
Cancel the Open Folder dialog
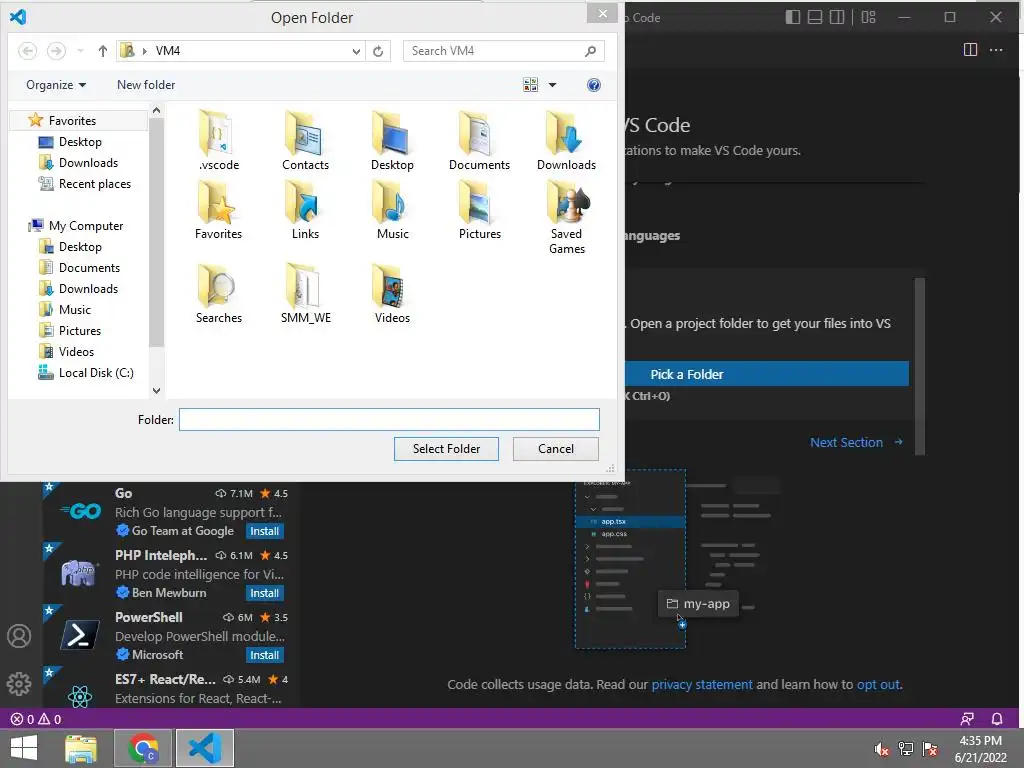pos(556,449)
